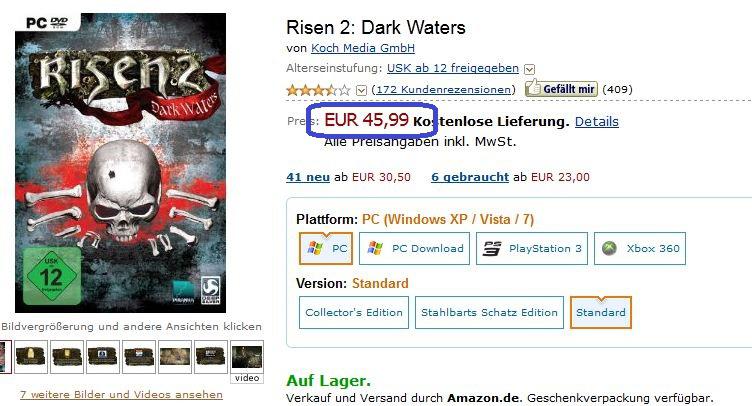
Task: Expand the age rating dropdown arrow
Action: click(x=529, y=70)
